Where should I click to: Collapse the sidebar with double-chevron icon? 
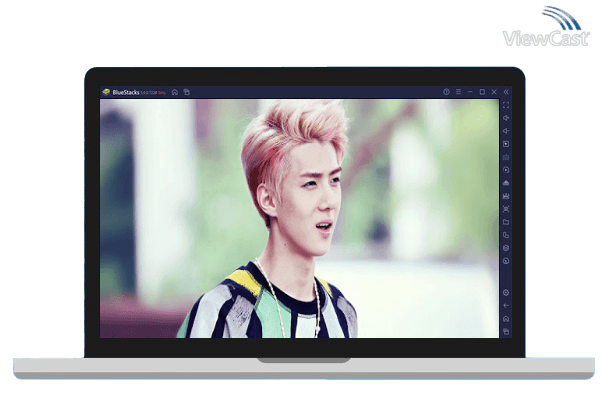(506, 92)
